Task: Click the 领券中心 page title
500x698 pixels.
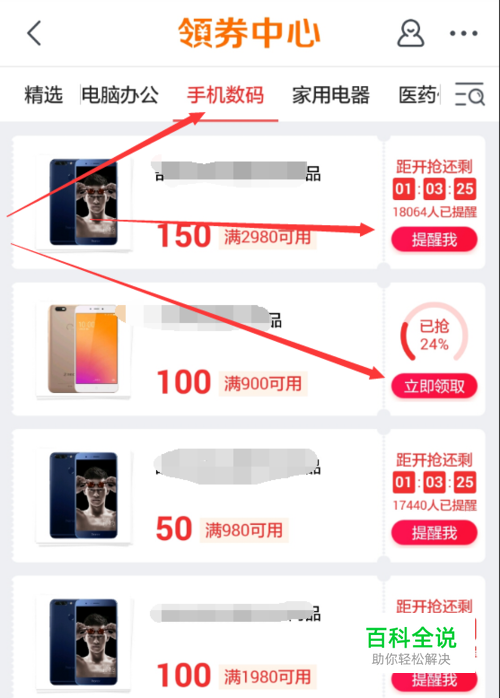Action: [x=249, y=33]
